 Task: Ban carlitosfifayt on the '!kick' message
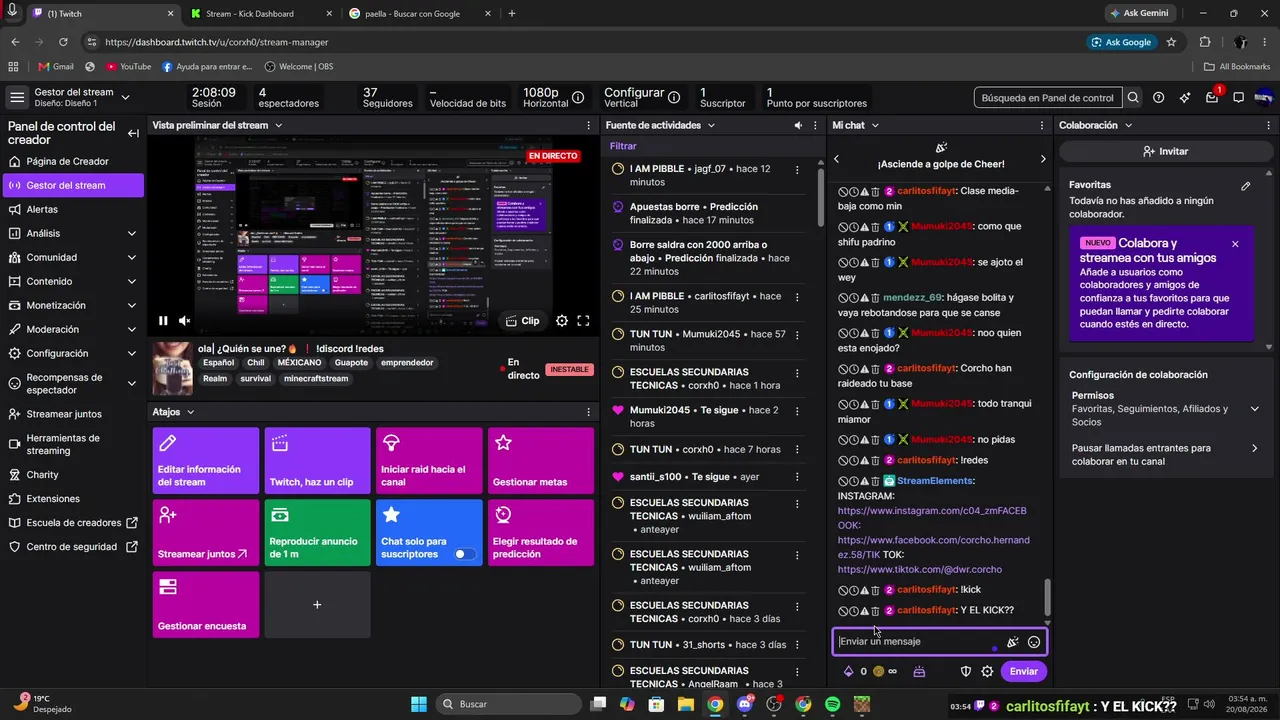(x=843, y=590)
